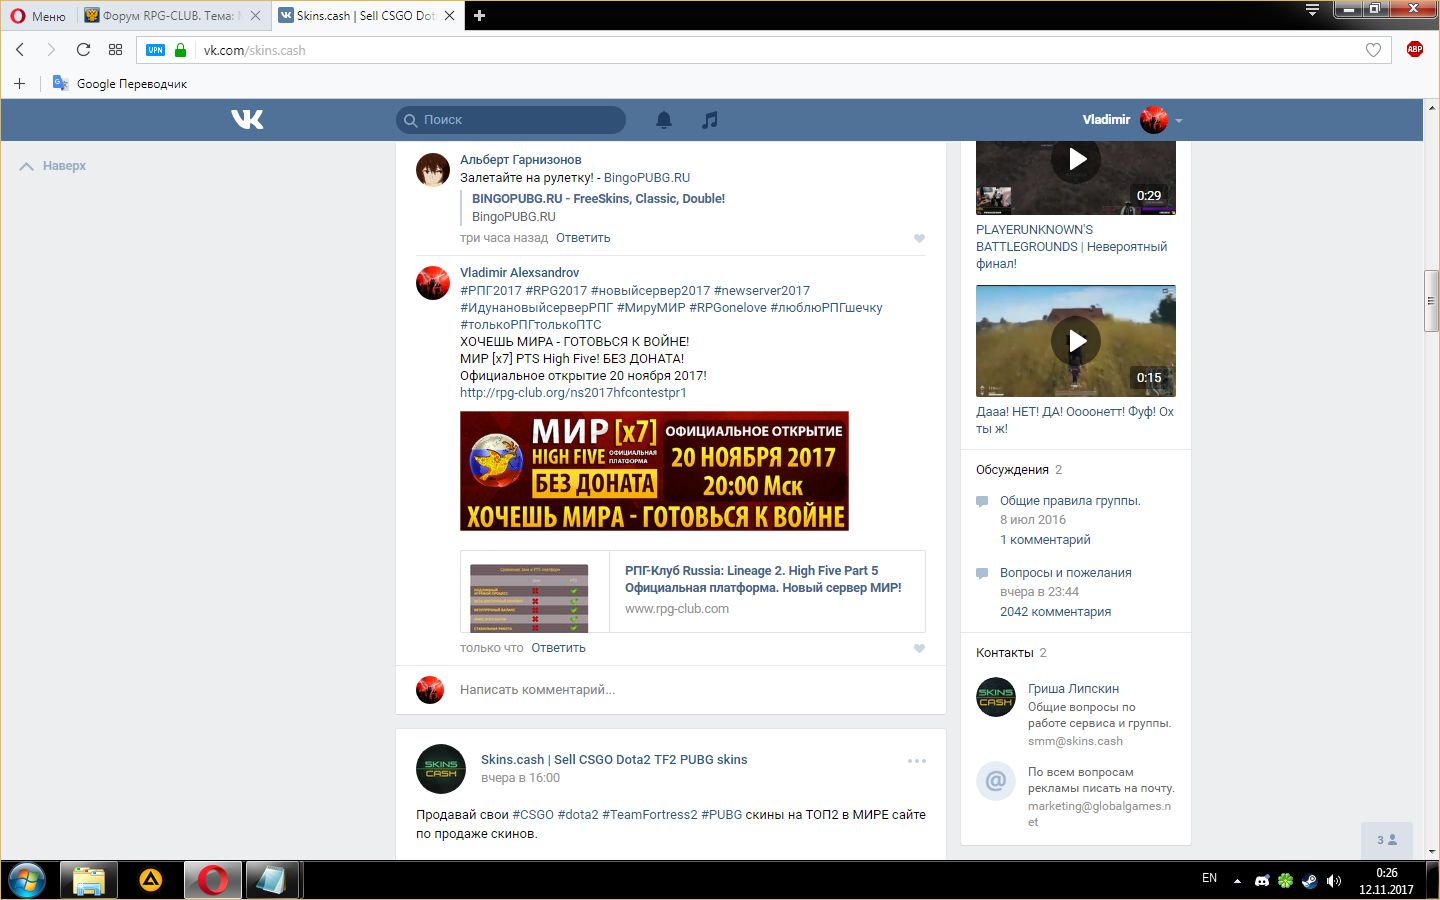Open Вопросы и пожелания discussion
Image resolution: width=1440 pixels, height=900 pixels.
pyautogui.click(x=1066, y=573)
